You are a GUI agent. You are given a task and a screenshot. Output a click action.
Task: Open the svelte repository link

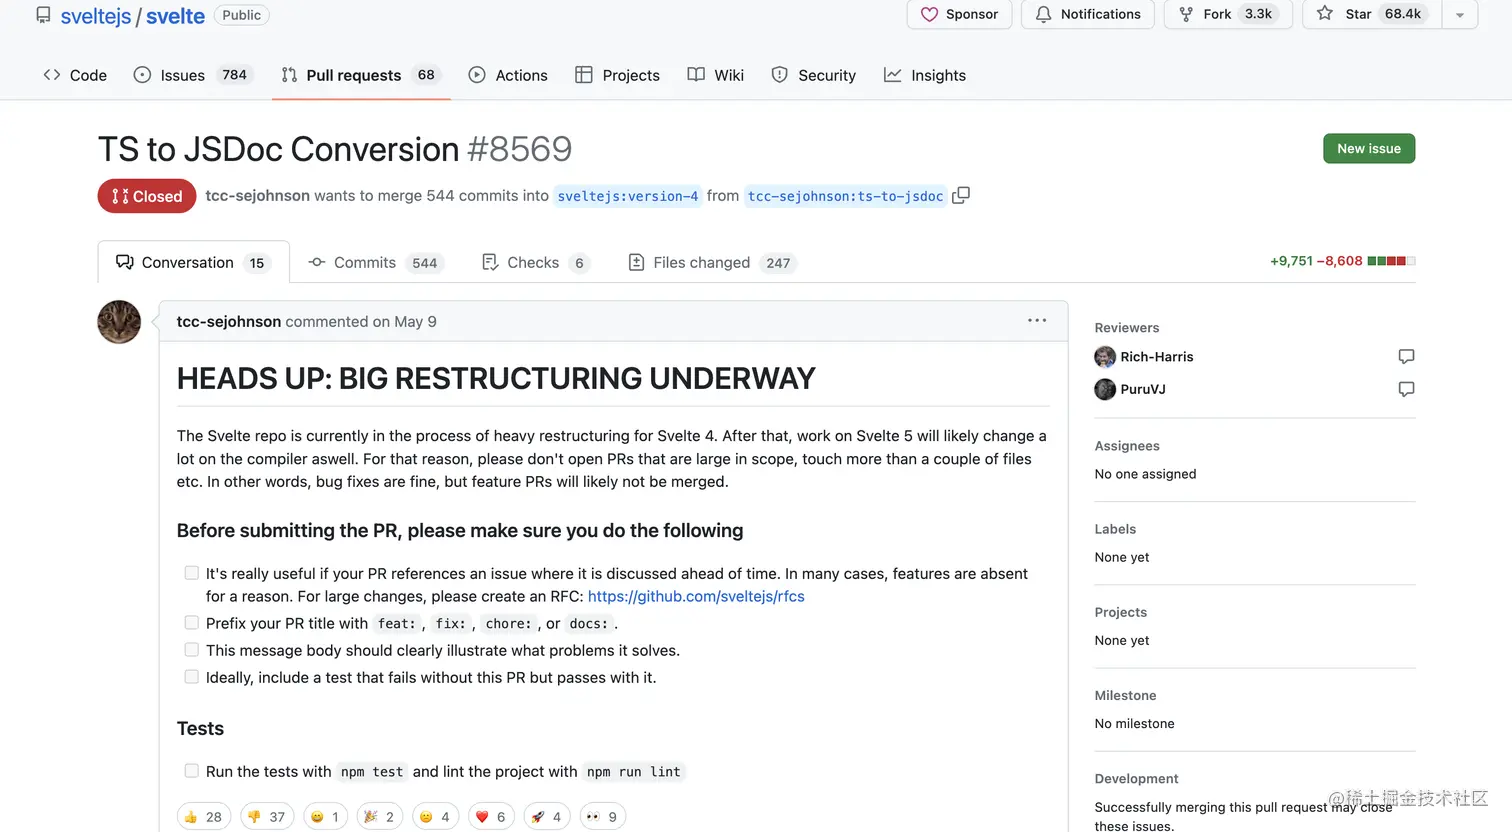pos(175,16)
